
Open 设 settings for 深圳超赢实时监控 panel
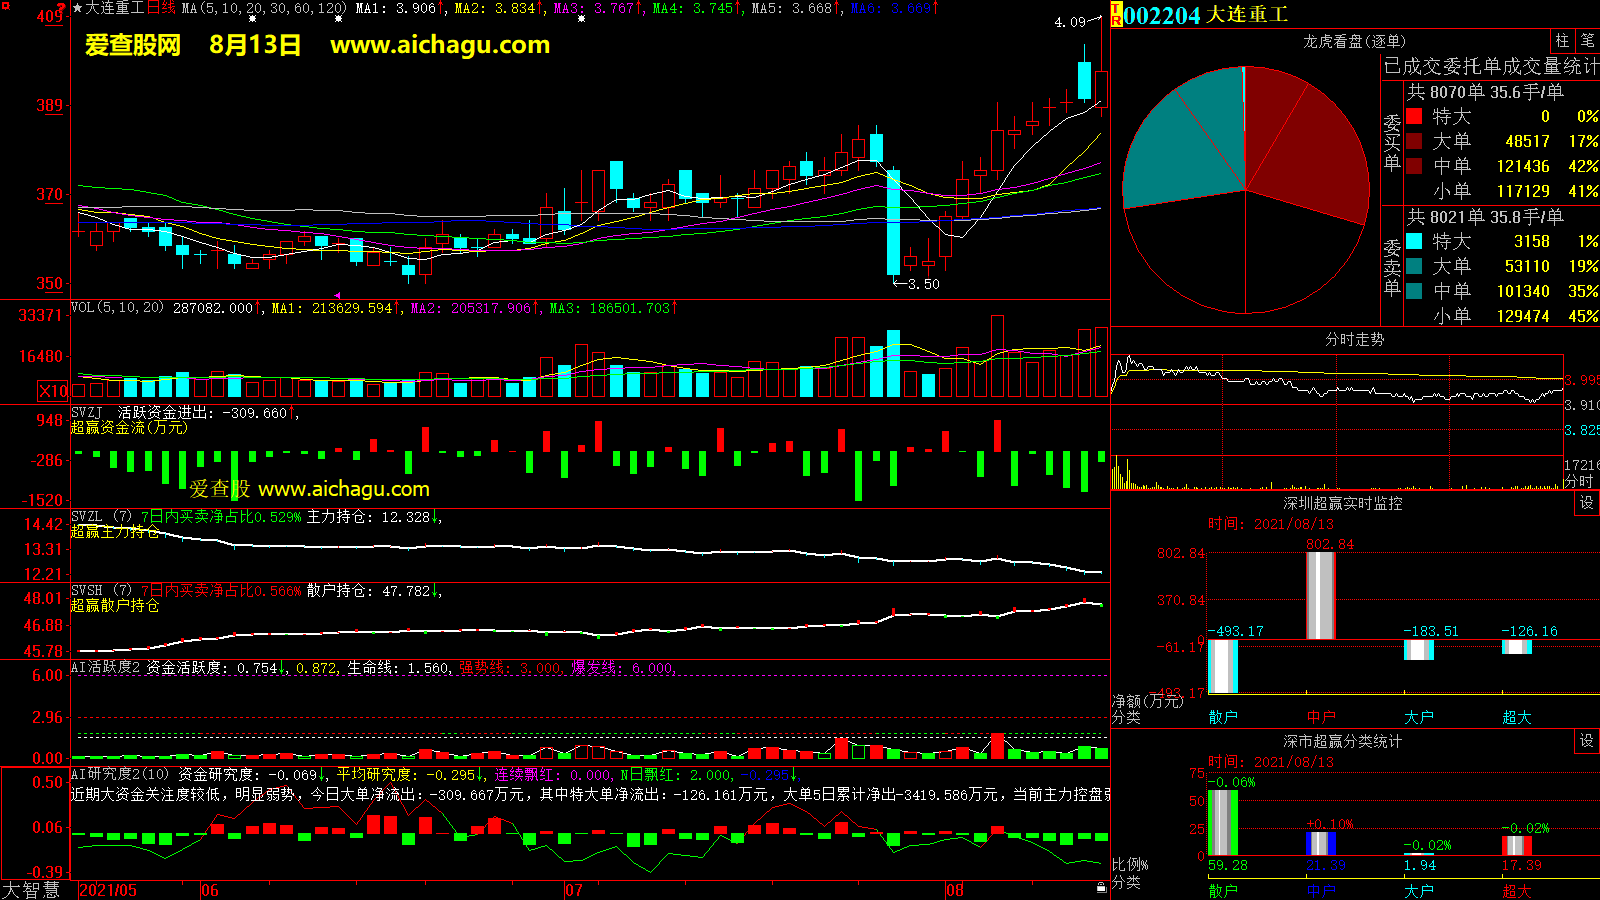(1587, 503)
